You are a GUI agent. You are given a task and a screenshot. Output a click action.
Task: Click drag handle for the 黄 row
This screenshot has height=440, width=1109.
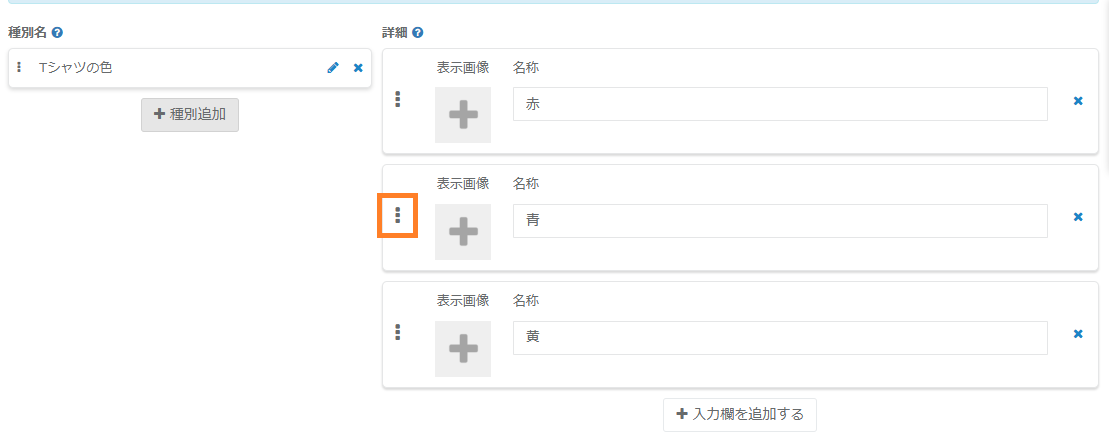pos(398,333)
